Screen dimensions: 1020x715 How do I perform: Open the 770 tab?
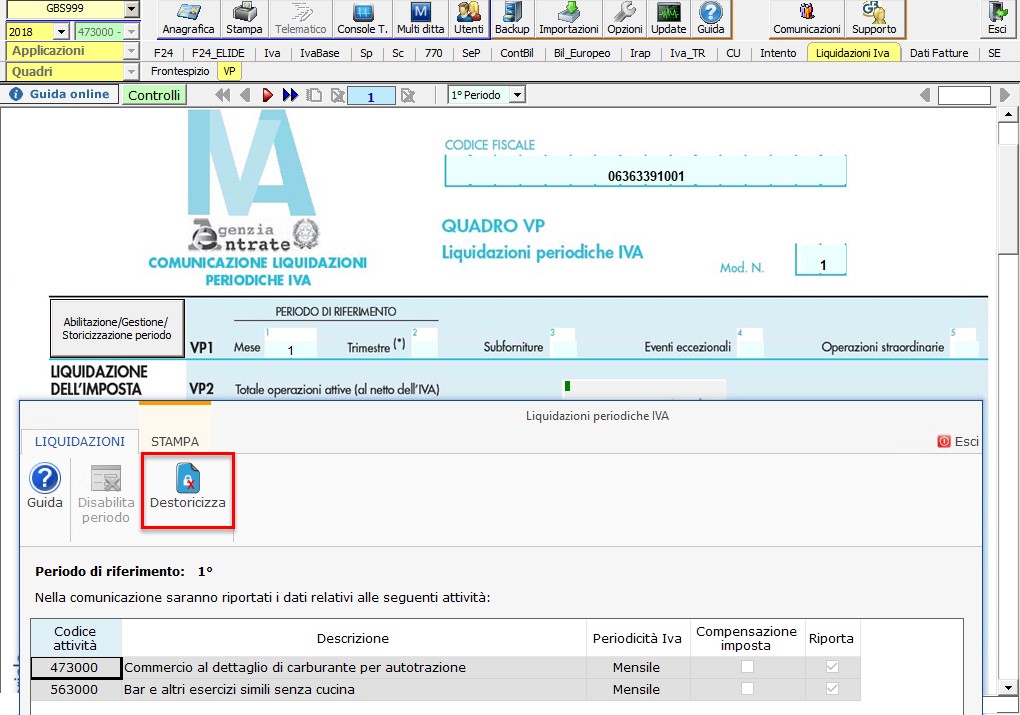tap(433, 53)
